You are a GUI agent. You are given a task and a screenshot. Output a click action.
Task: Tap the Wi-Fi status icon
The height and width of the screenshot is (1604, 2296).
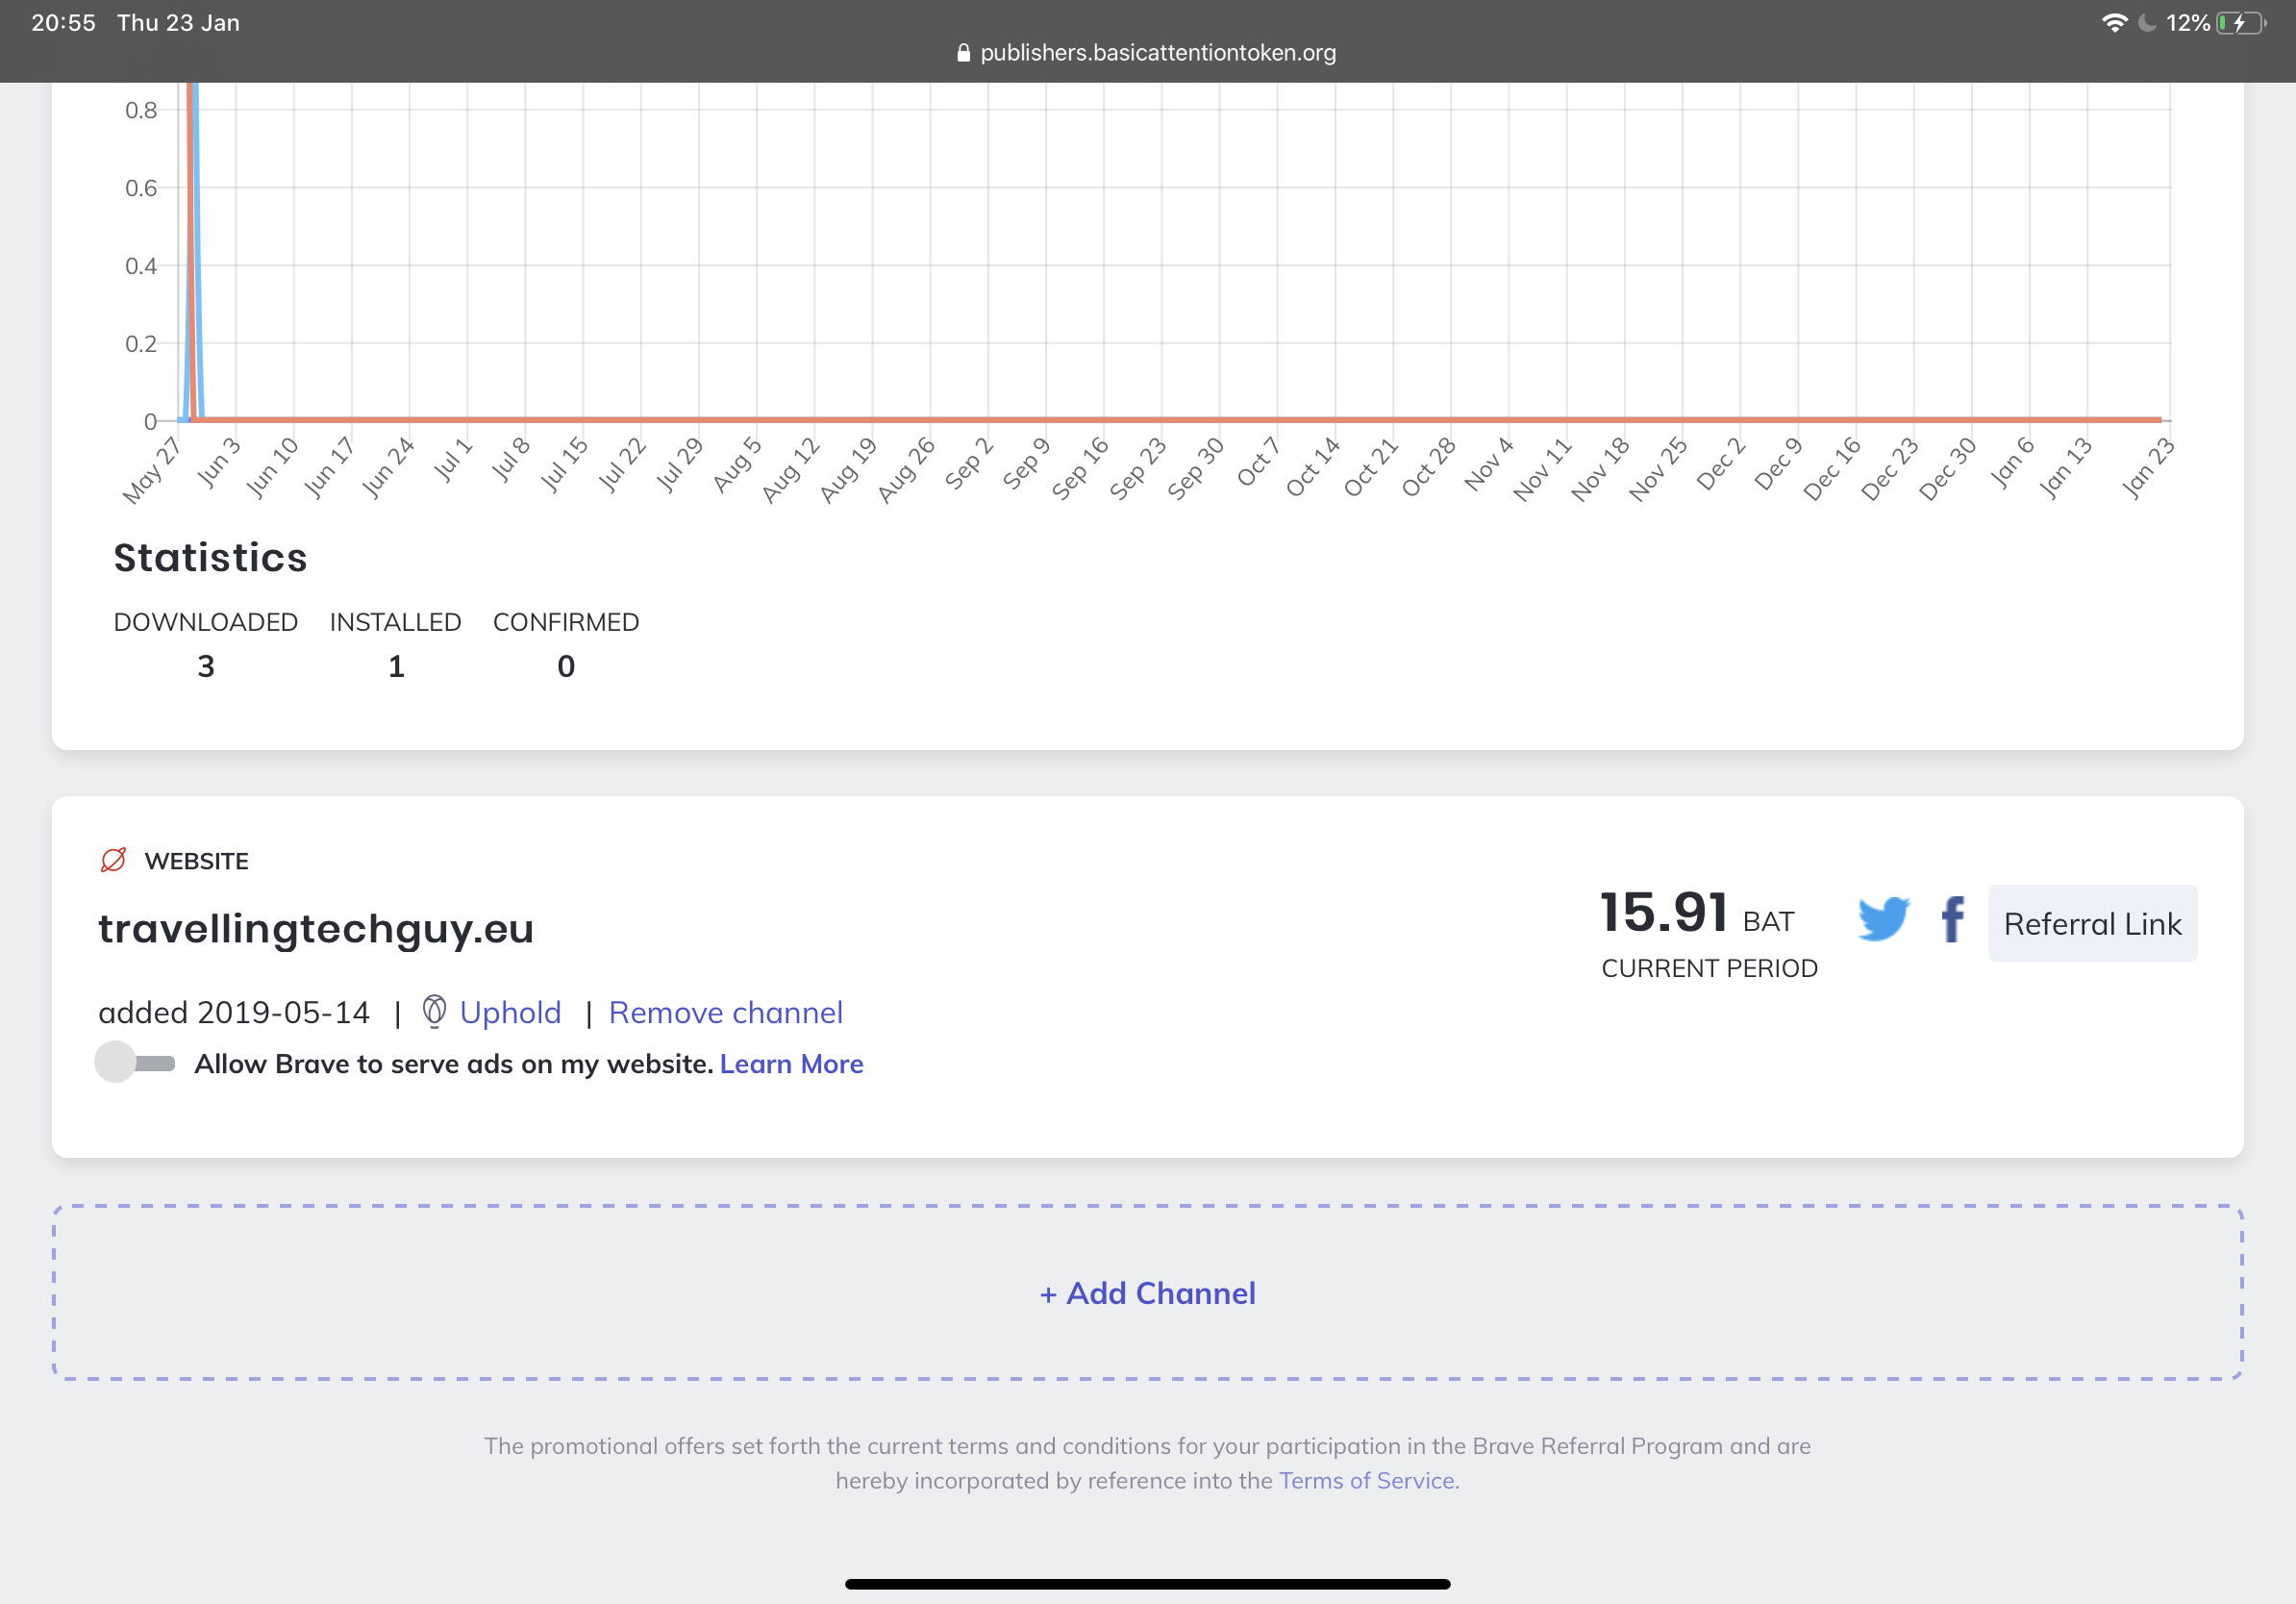click(x=2114, y=23)
